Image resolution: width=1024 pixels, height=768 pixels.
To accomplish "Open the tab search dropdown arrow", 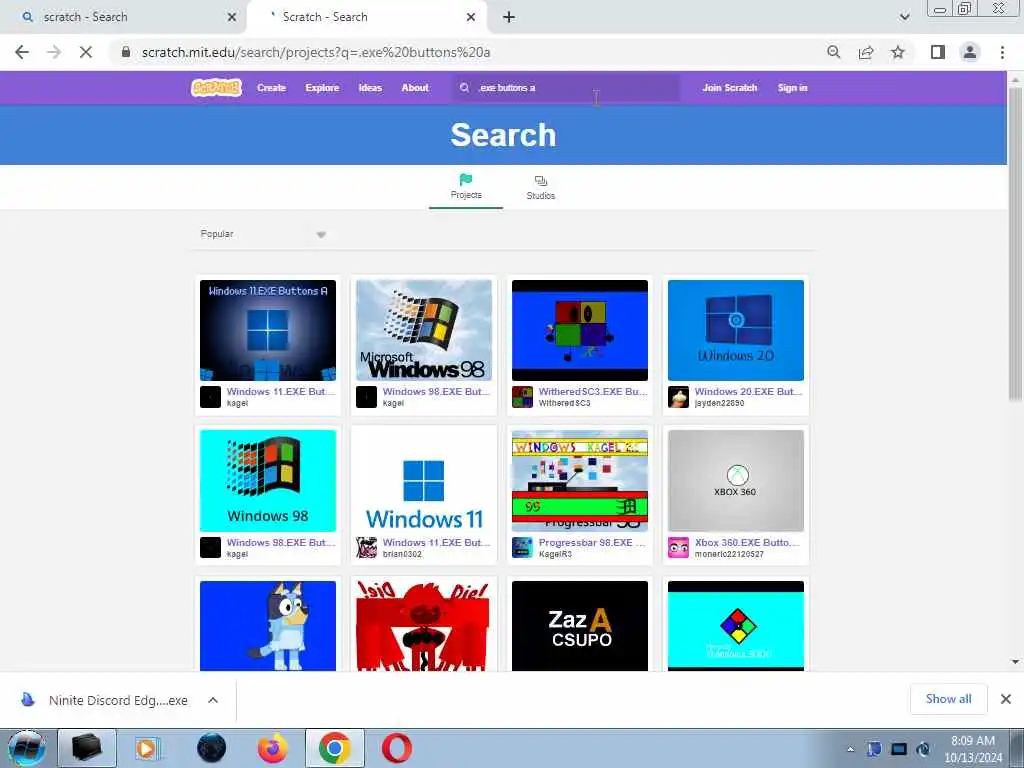I will pyautogui.click(x=904, y=17).
